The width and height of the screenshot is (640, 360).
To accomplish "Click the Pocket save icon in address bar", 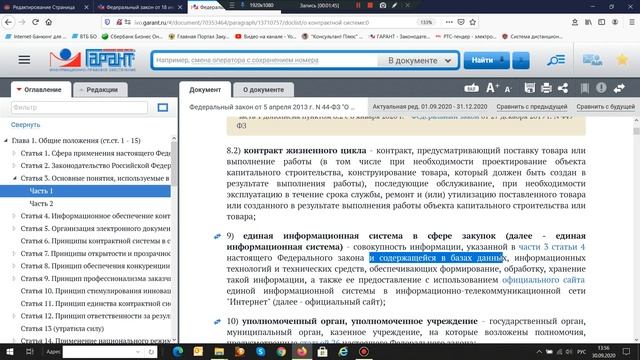I will coord(461,22).
